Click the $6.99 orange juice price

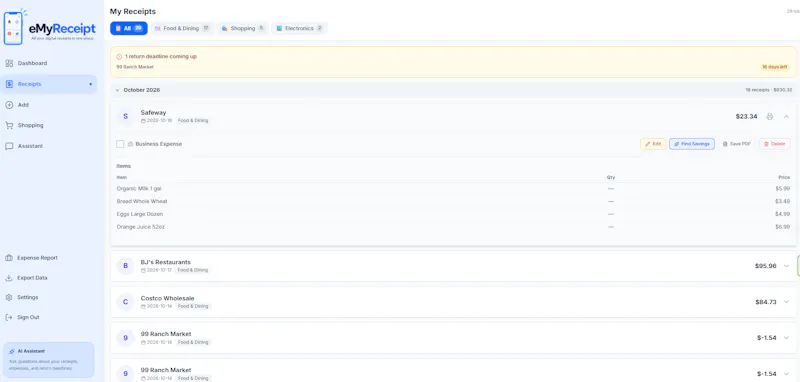tap(783, 227)
